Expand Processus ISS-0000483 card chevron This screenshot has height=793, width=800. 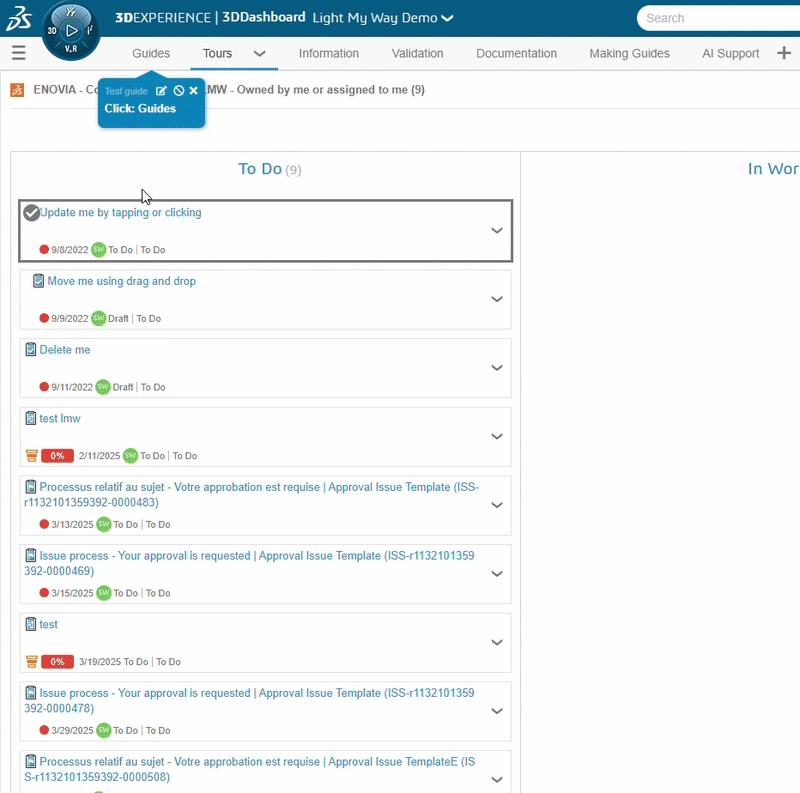(x=497, y=505)
